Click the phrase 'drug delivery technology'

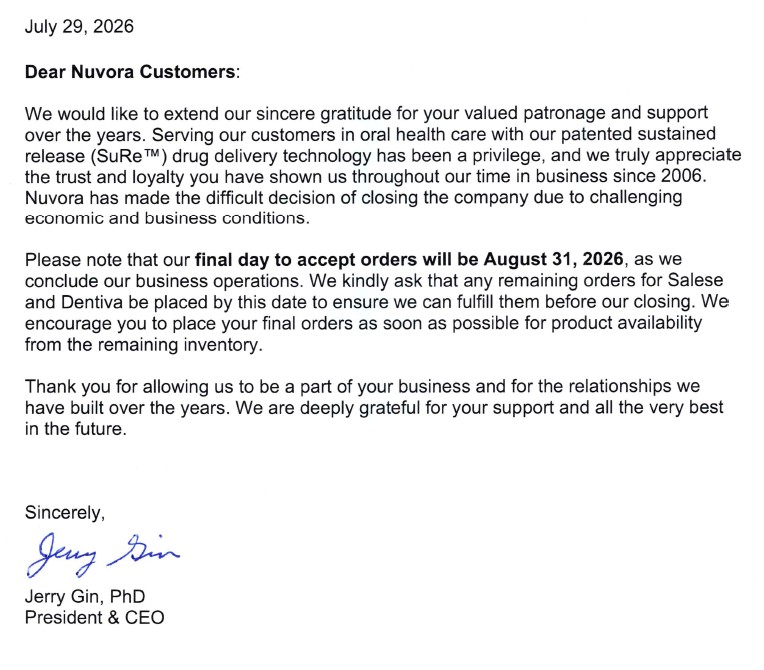coord(272,156)
